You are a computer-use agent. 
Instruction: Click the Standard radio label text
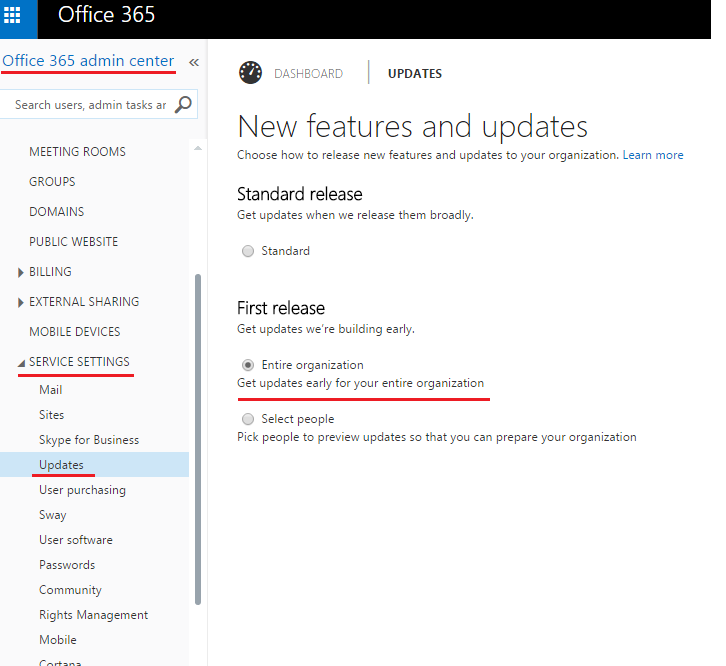click(285, 251)
